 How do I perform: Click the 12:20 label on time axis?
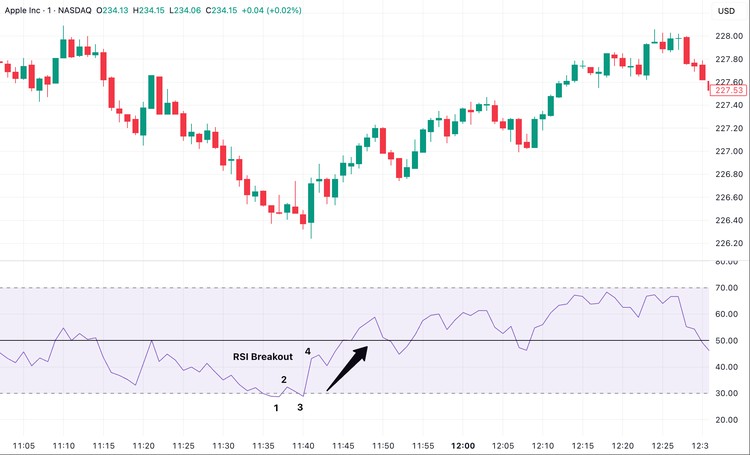pyautogui.click(x=622, y=444)
